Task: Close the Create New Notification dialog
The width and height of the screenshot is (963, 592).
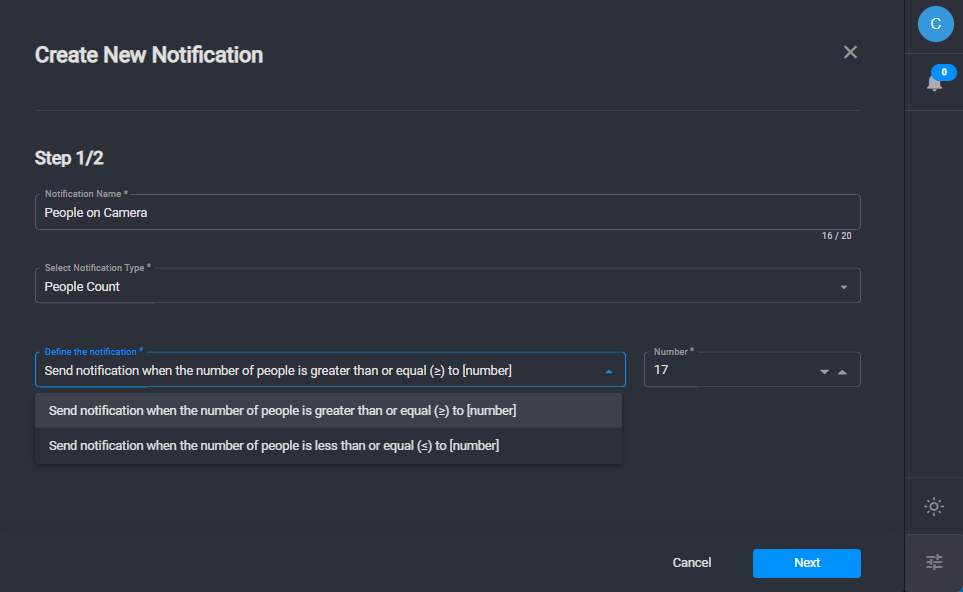Action: (x=850, y=52)
